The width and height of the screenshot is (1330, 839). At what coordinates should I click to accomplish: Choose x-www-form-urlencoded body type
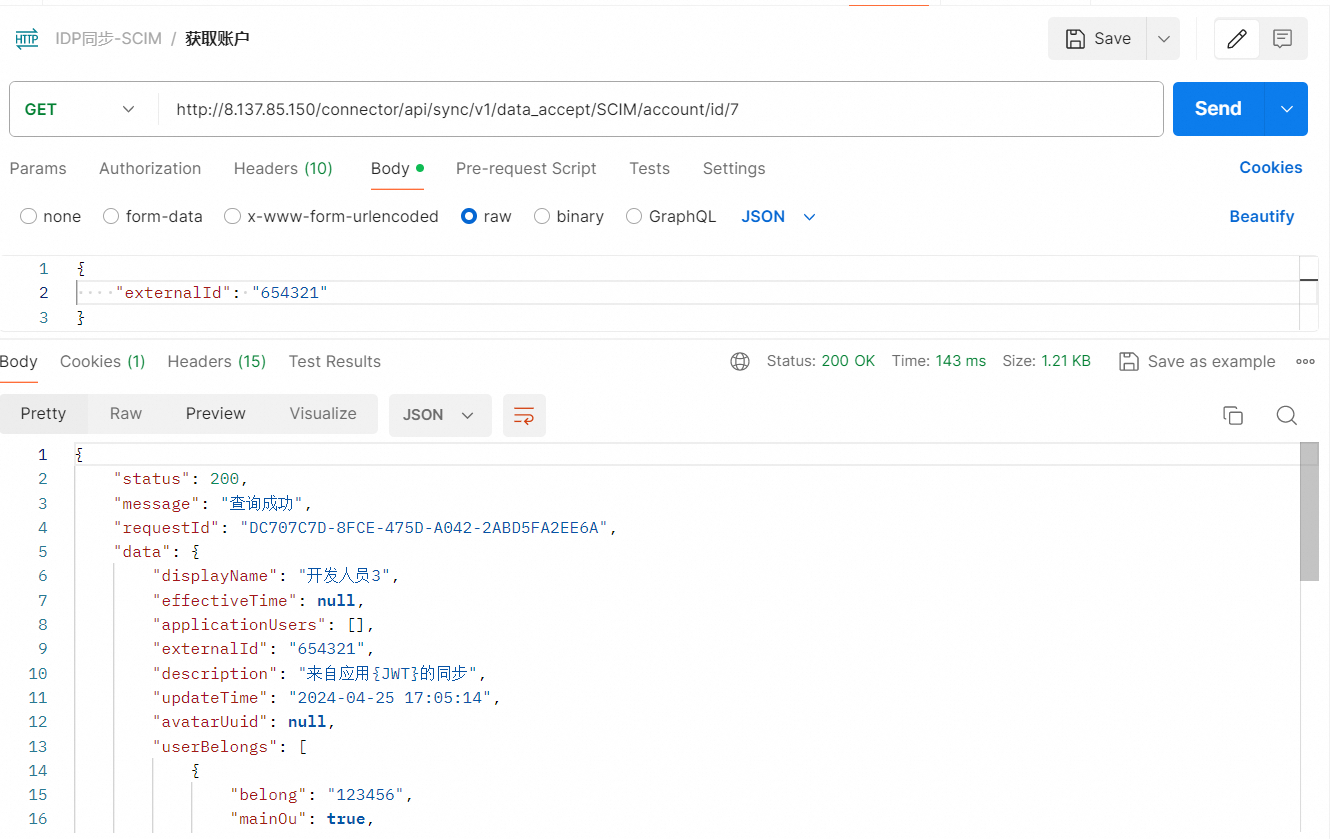pyautogui.click(x=331, y=216)
